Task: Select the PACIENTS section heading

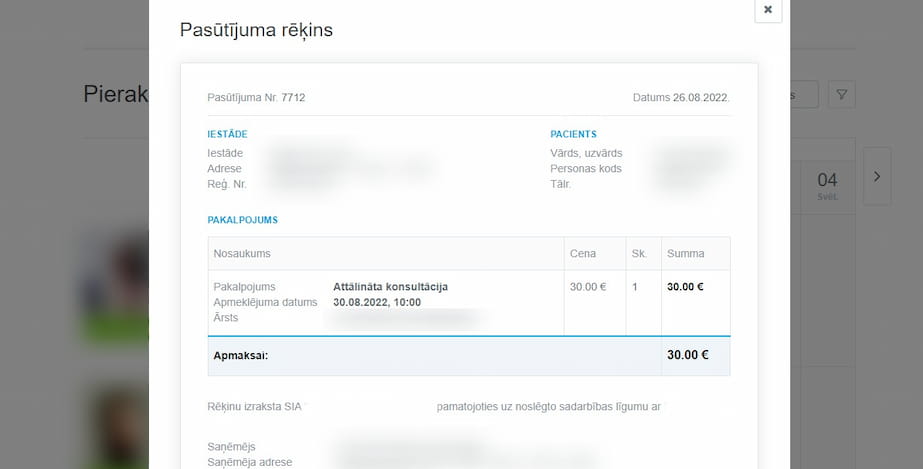Action: 573,134
